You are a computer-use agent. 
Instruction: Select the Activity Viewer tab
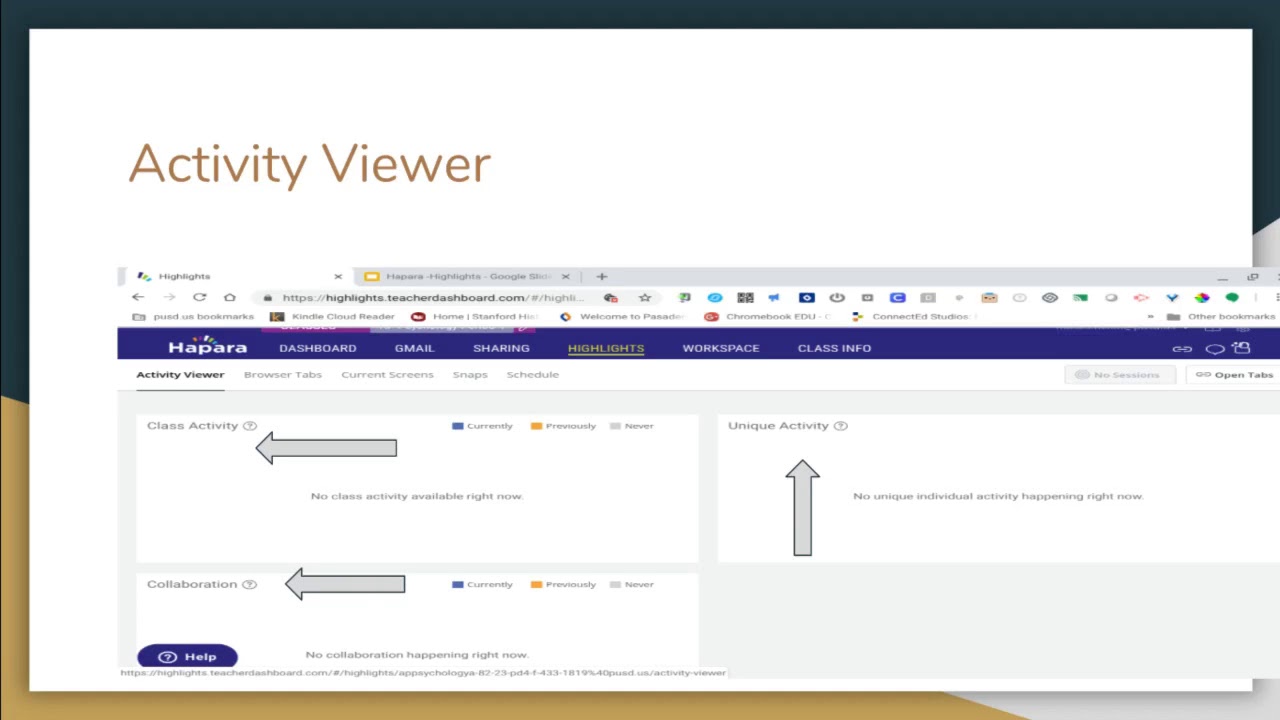180,375
